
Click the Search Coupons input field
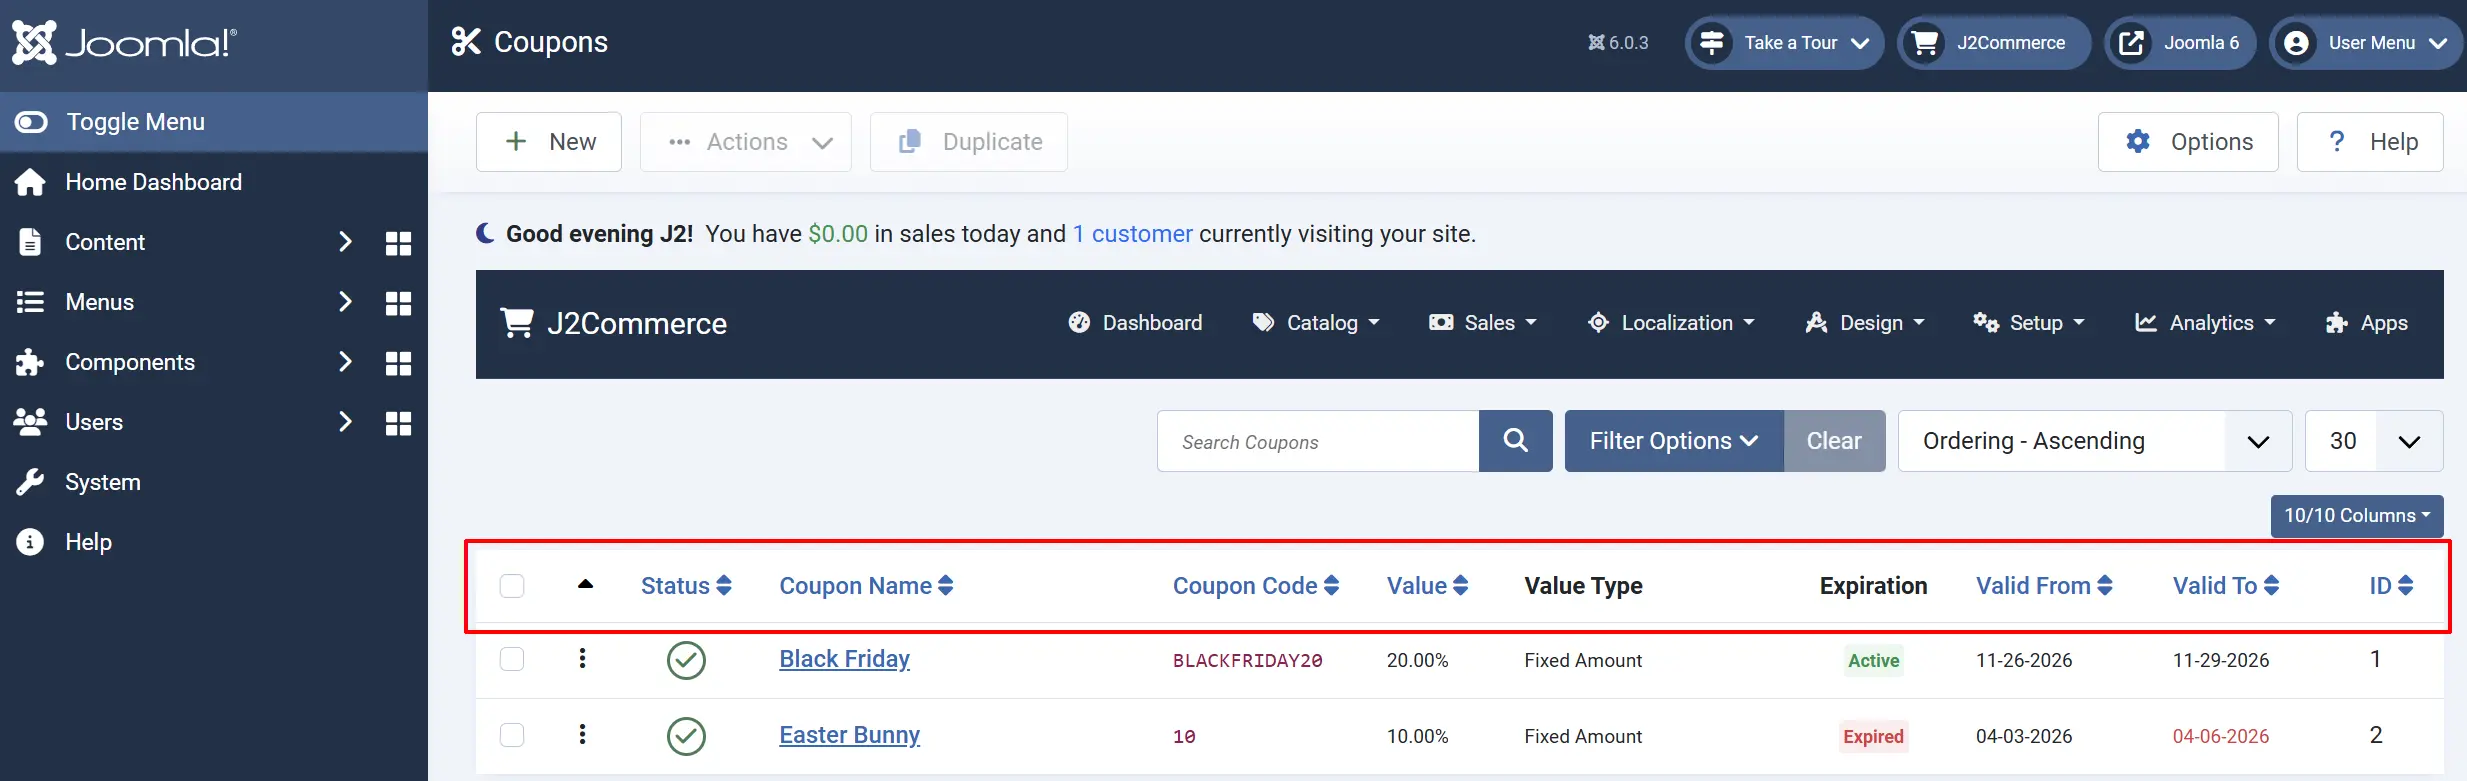click(1318, 441)
